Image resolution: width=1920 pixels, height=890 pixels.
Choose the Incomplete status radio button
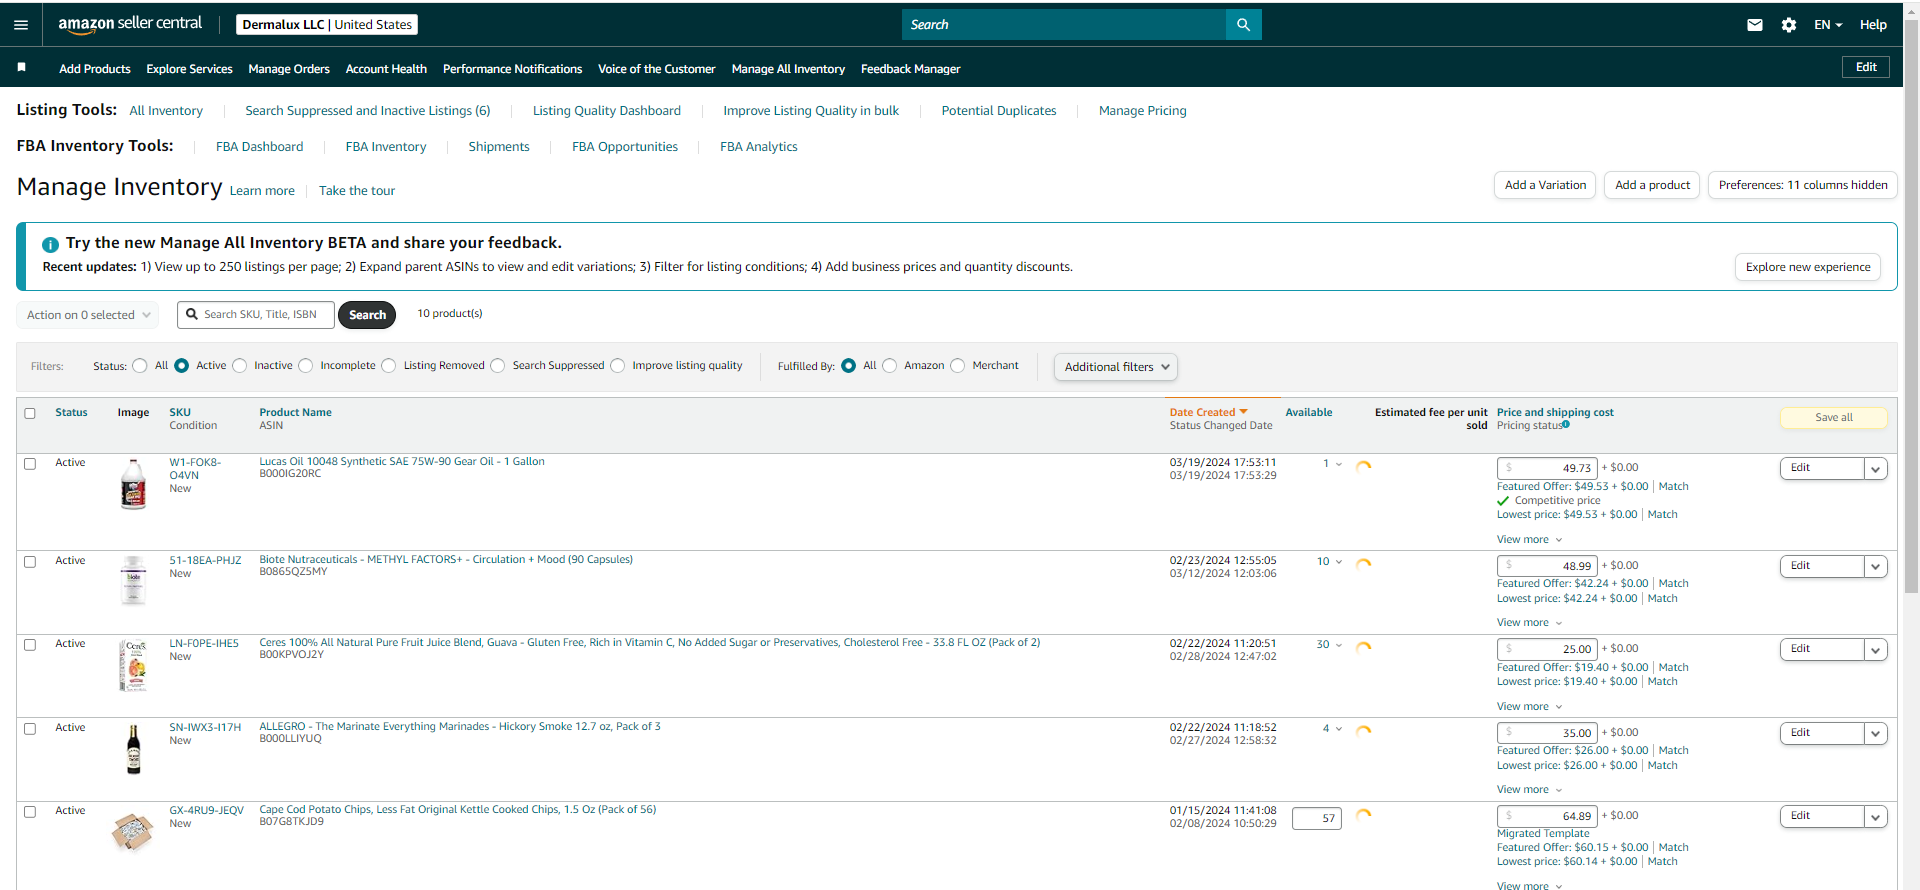pyautogui.click(x=306, y=366)
